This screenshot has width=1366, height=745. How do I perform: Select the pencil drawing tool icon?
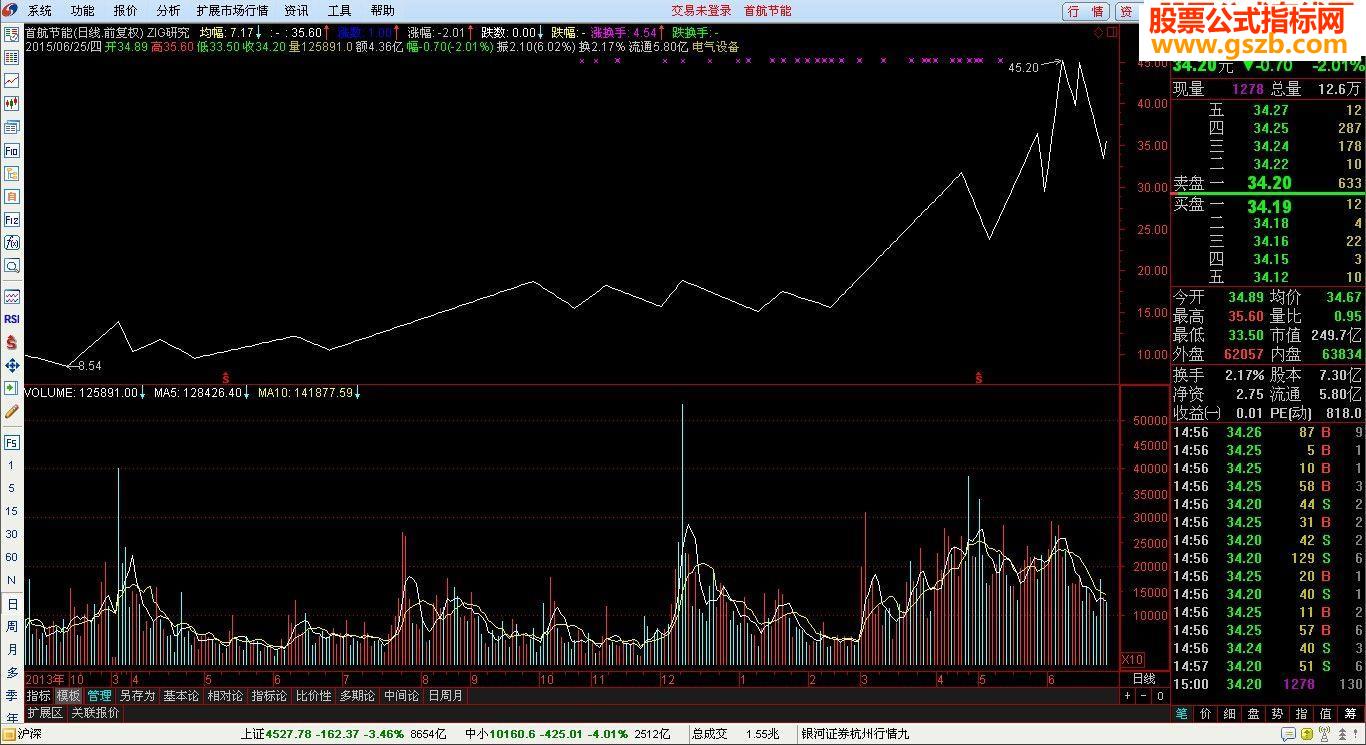[12, 411]
